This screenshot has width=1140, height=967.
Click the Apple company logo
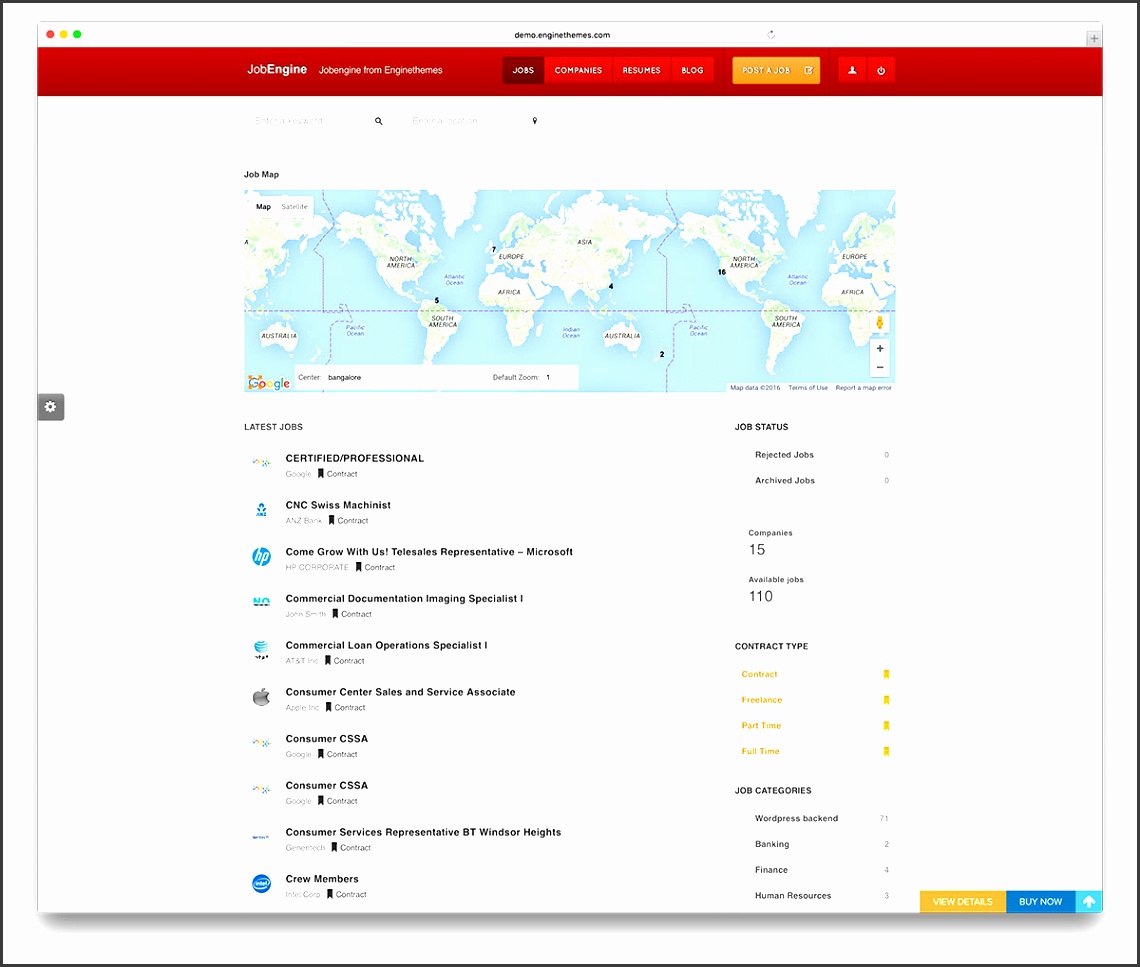(261, 697)
